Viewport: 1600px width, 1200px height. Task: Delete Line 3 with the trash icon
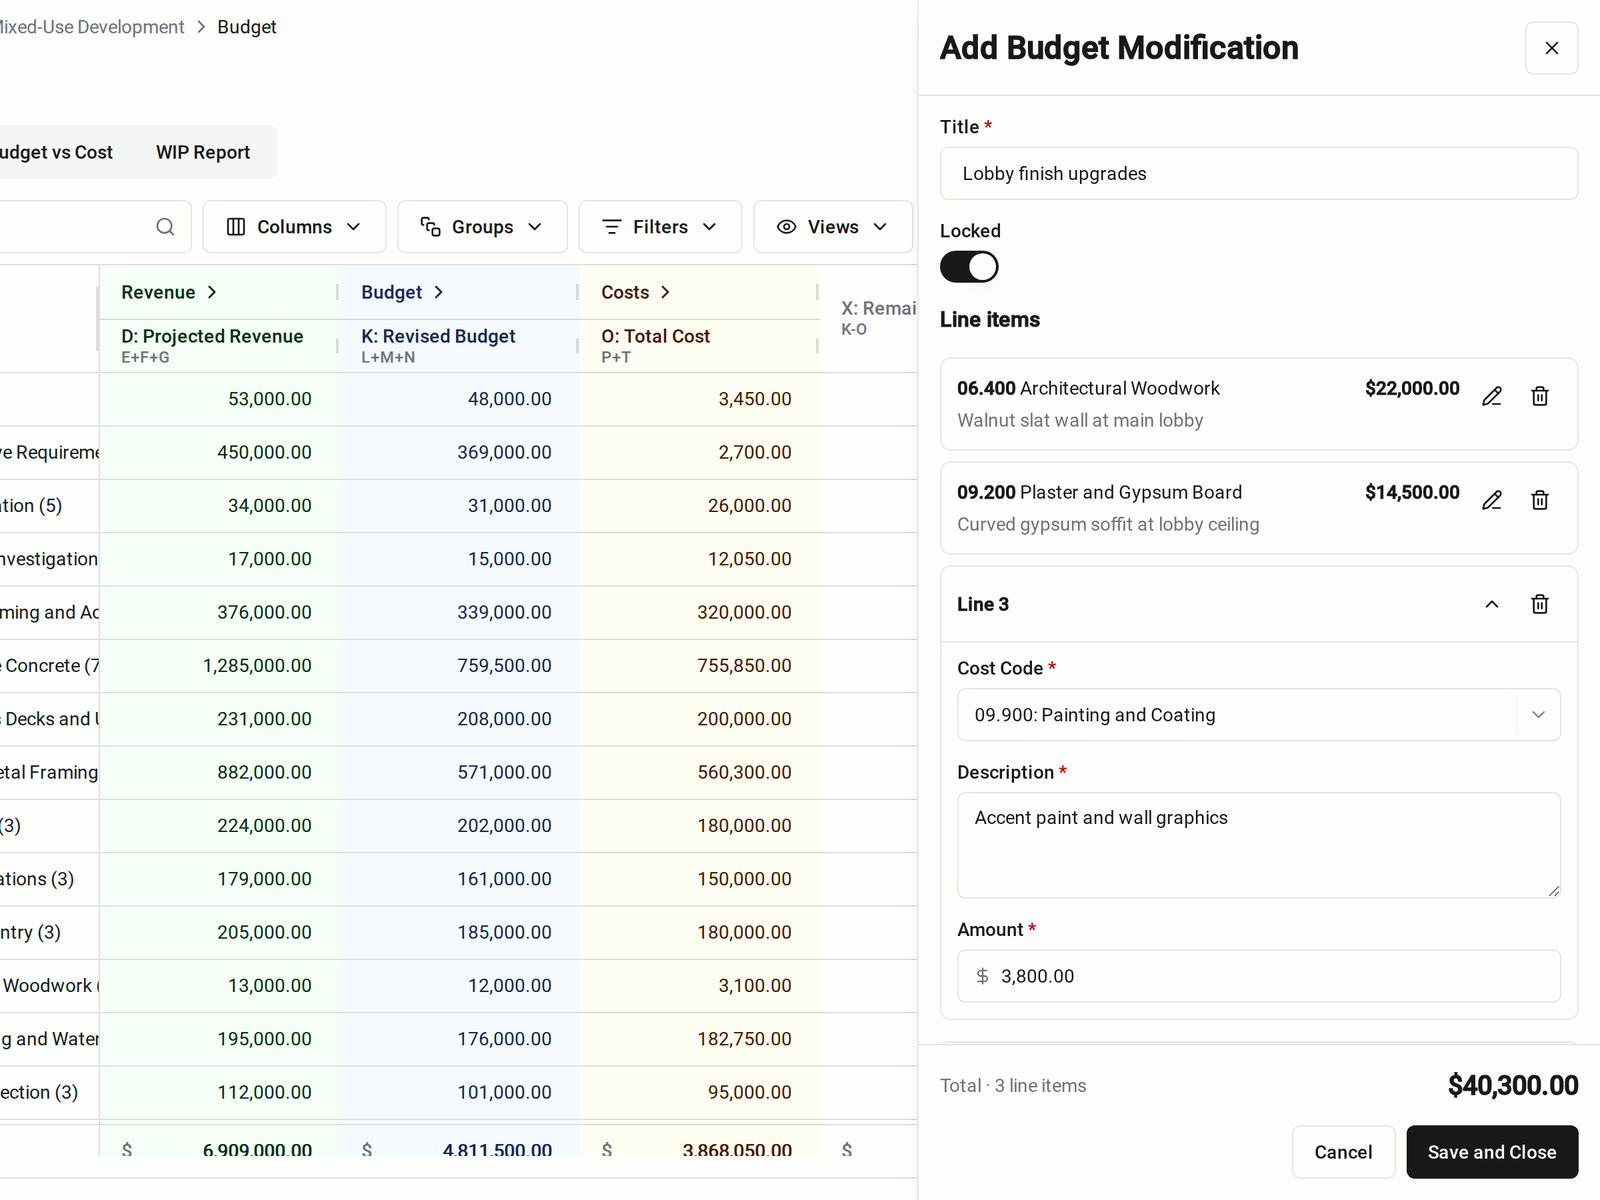pyautogui.click(x=1540, y=604)
